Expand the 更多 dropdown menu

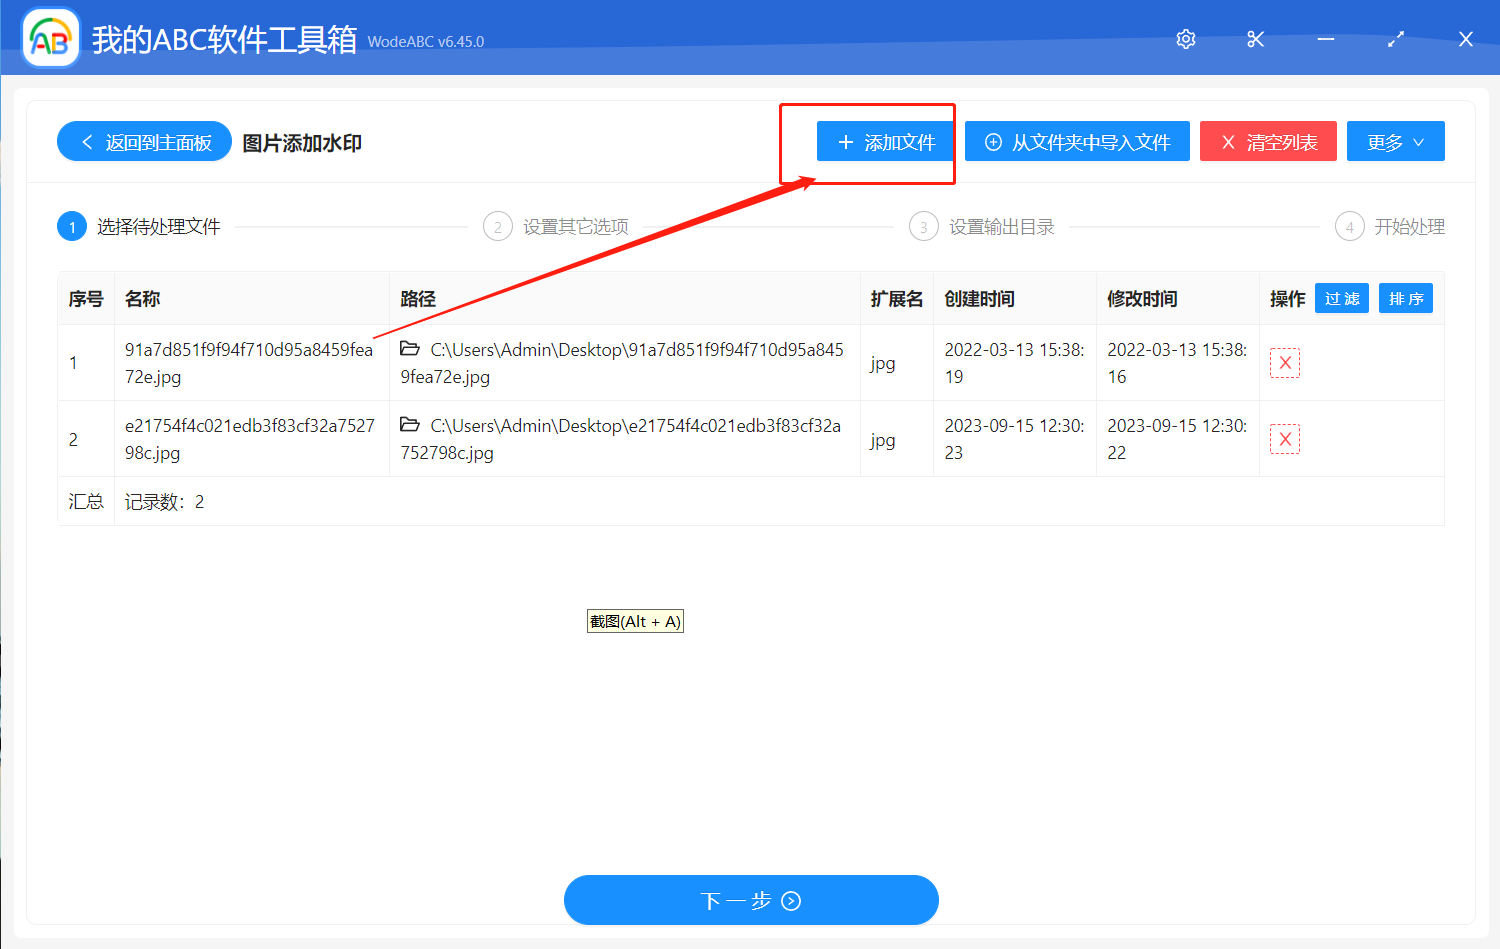coord(1395,141)
